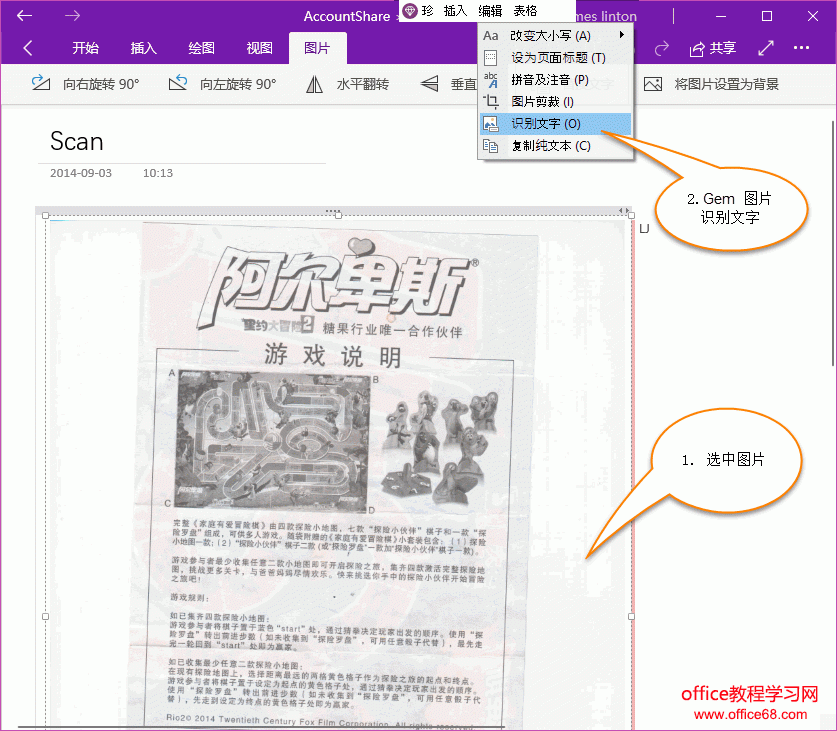Switch to the 插入 ribbon tab
The height and width of the screenshot is (731, 837).
click(143, 48)
